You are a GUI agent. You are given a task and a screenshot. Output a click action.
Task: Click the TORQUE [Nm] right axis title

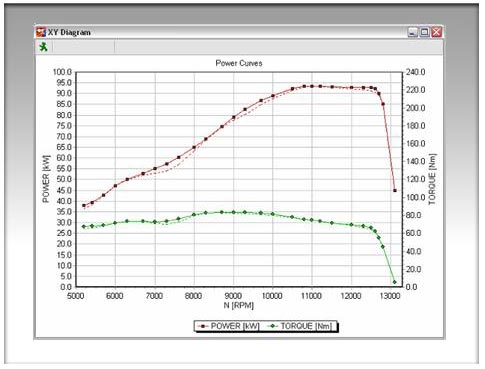coord(432,179)
